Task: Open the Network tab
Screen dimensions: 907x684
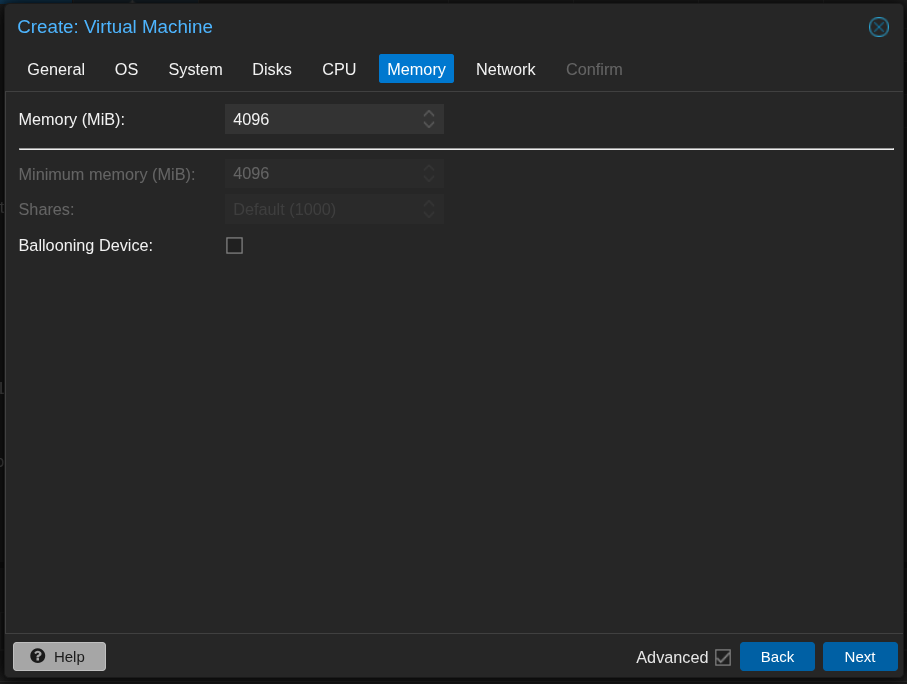Action: coord(505,69)
